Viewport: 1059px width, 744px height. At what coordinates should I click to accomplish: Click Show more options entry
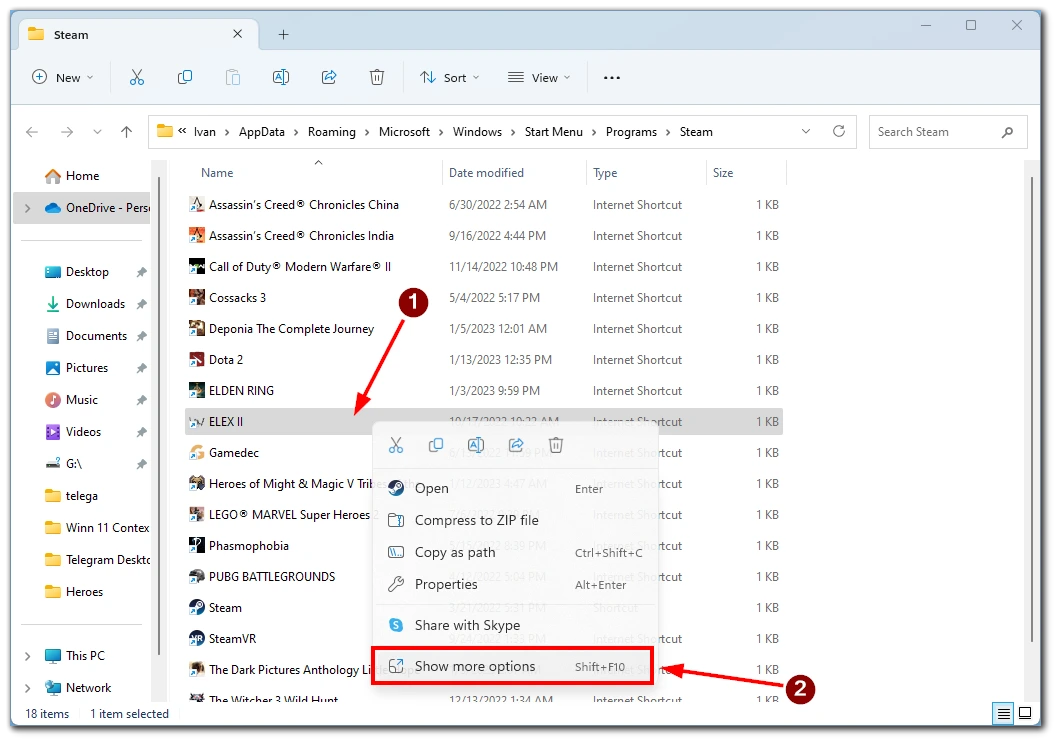(x=513, y=666)
